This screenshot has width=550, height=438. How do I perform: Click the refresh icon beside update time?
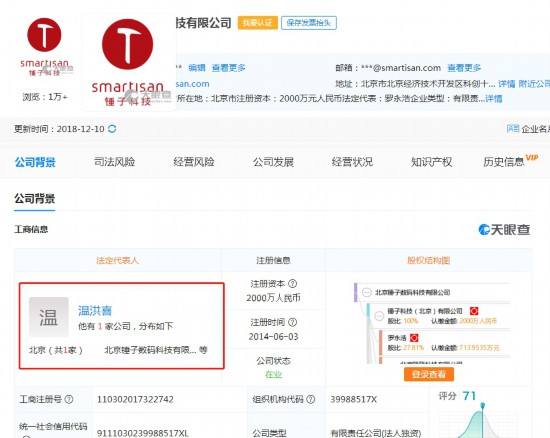tap(112, 129)
